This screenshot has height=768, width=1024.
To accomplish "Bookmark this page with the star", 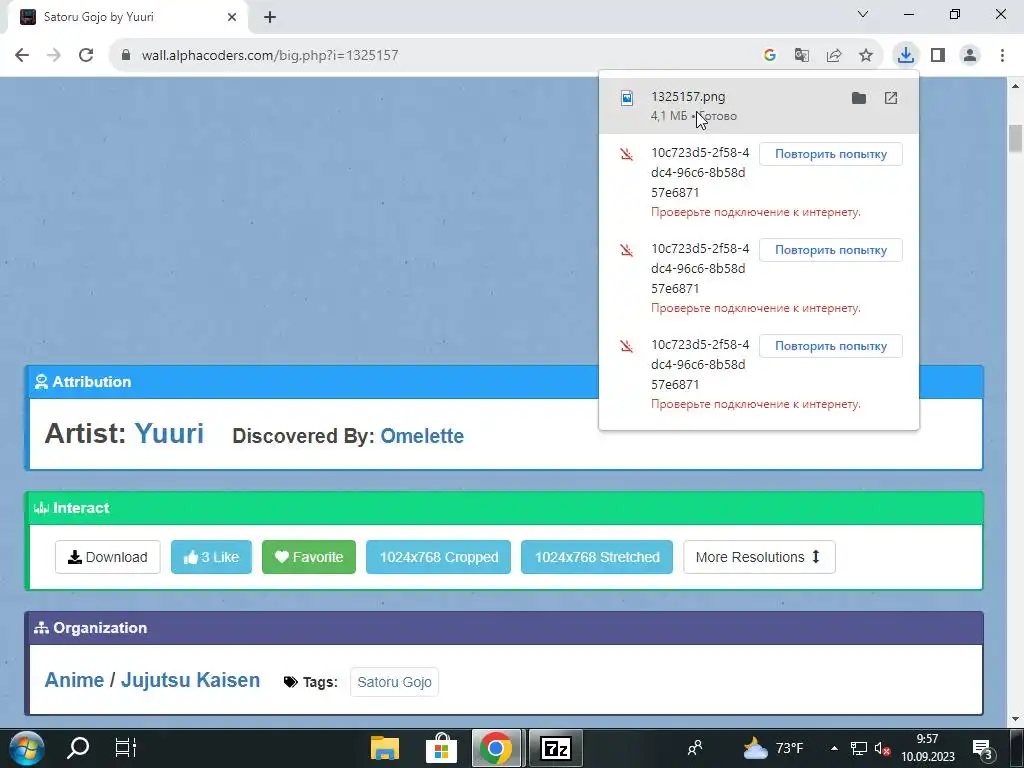I will pos(866,56).
